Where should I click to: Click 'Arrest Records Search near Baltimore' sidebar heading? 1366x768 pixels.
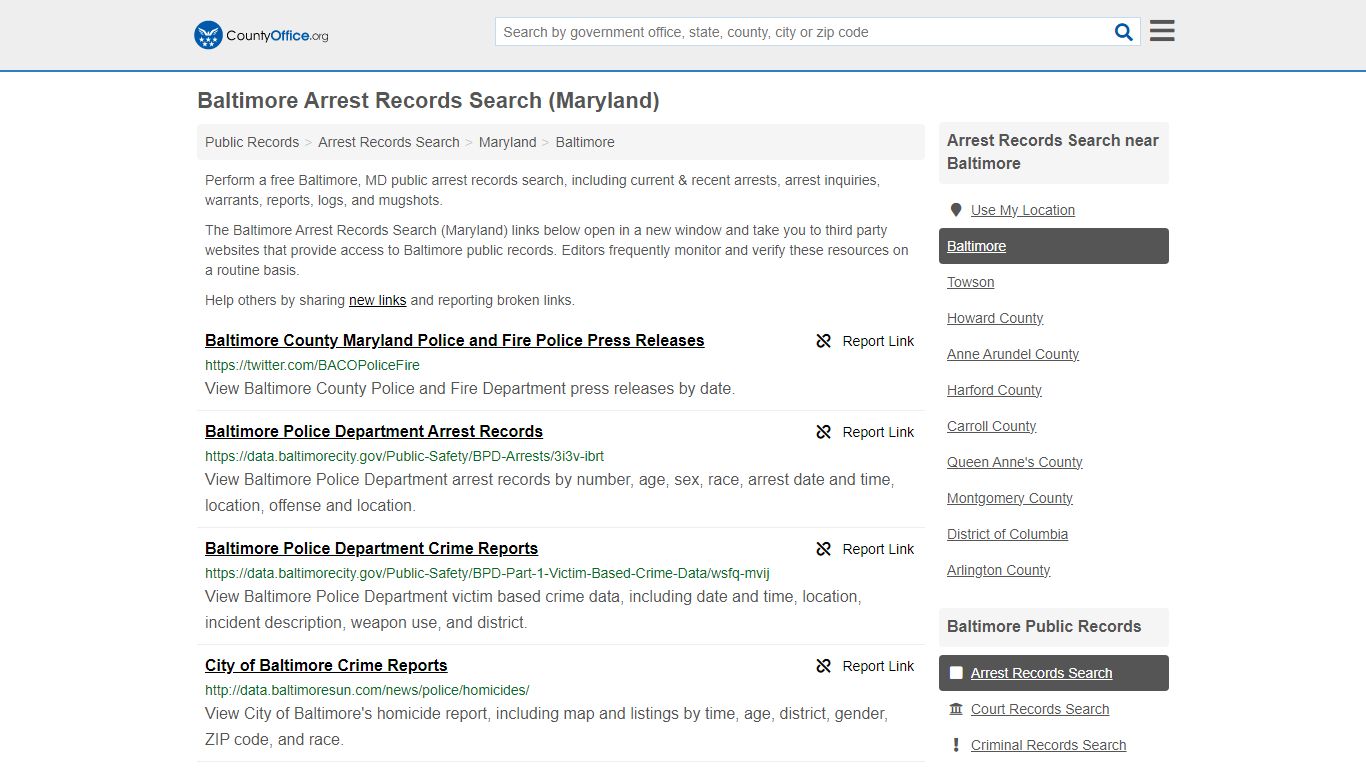click(1053, 152)
